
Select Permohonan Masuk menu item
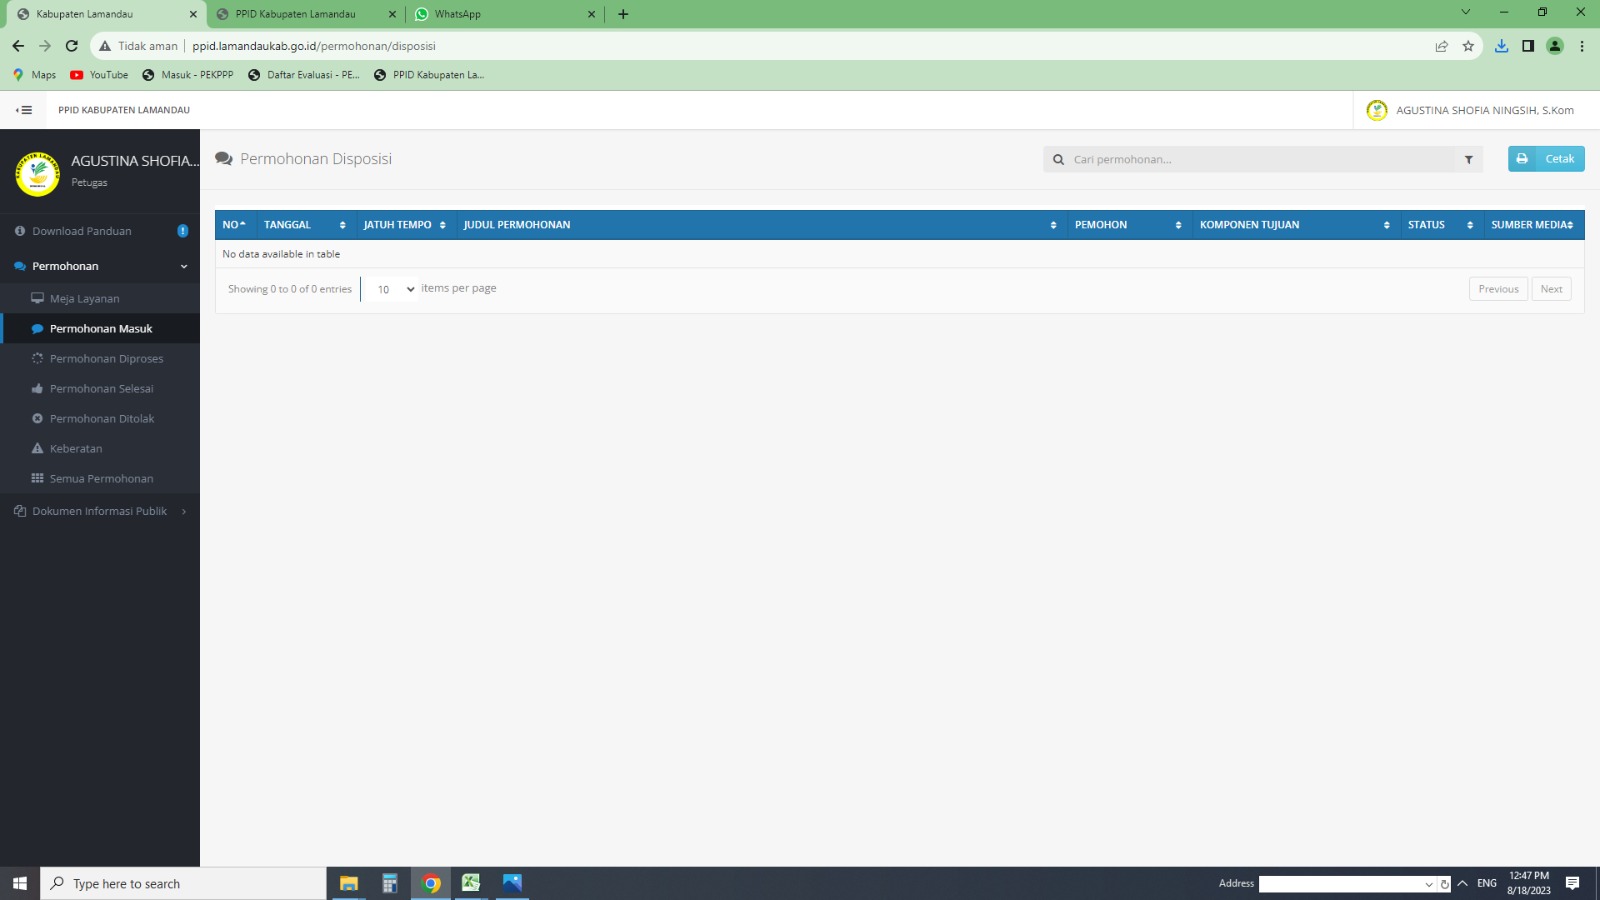coord(100,328)
